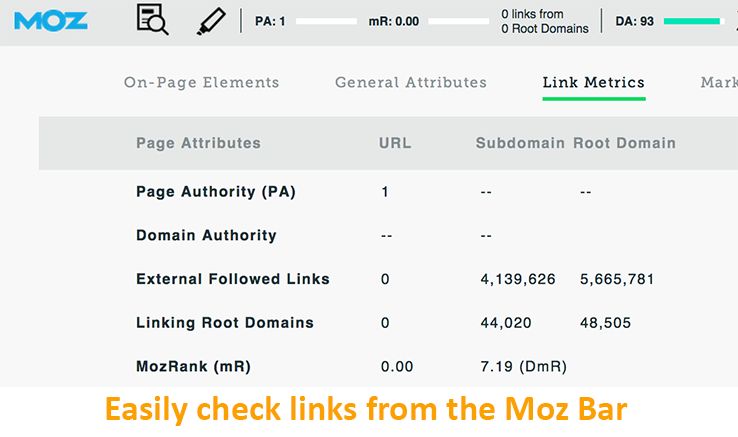Click the PA: 1 metric label

pyautogui.click(x=270, y=21)
